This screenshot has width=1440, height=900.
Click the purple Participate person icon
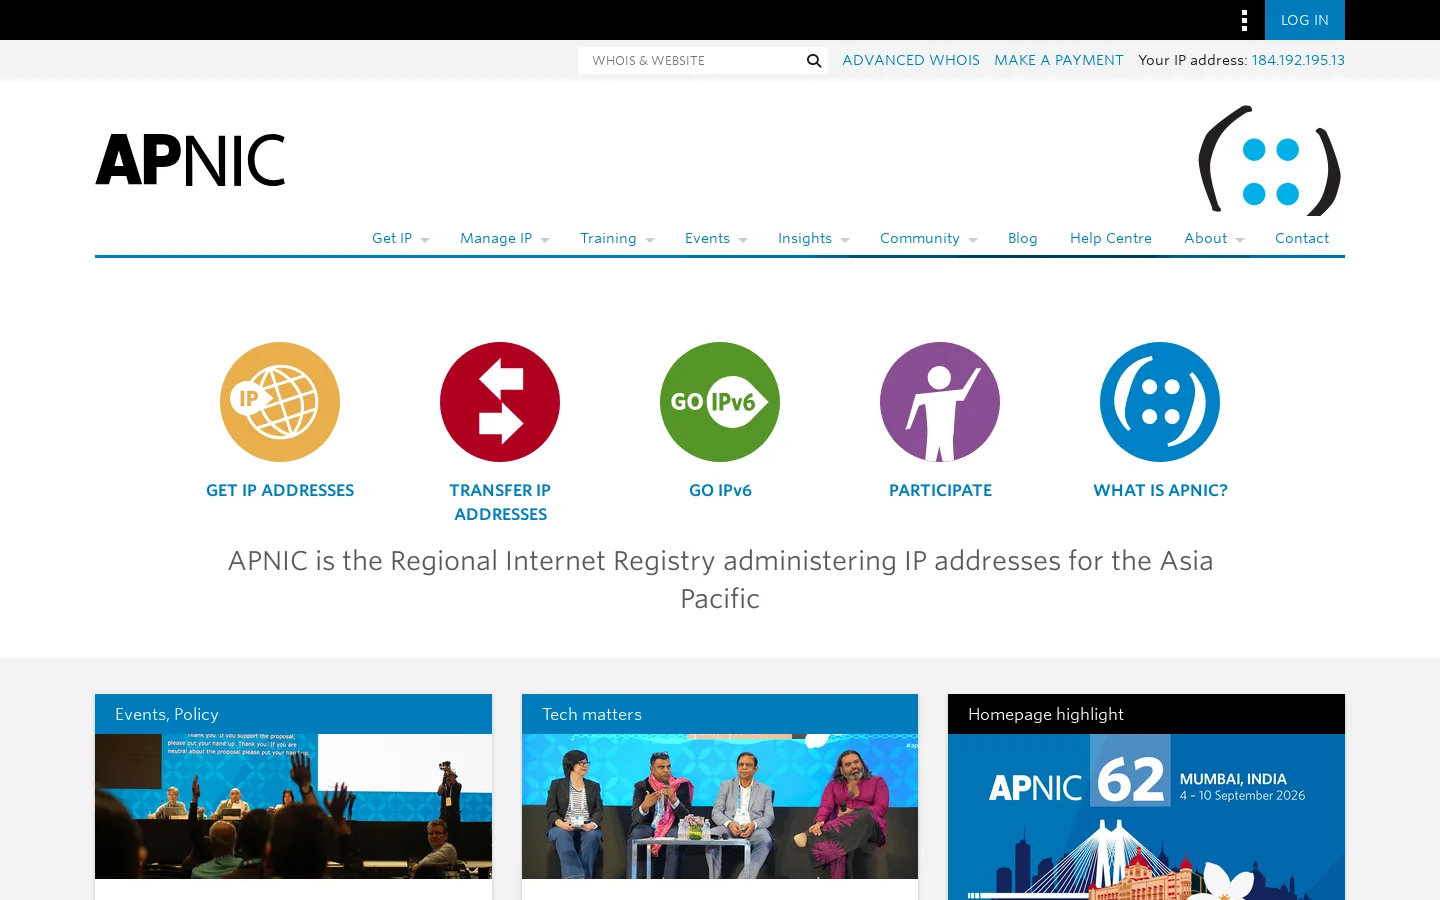pos(940,402)
